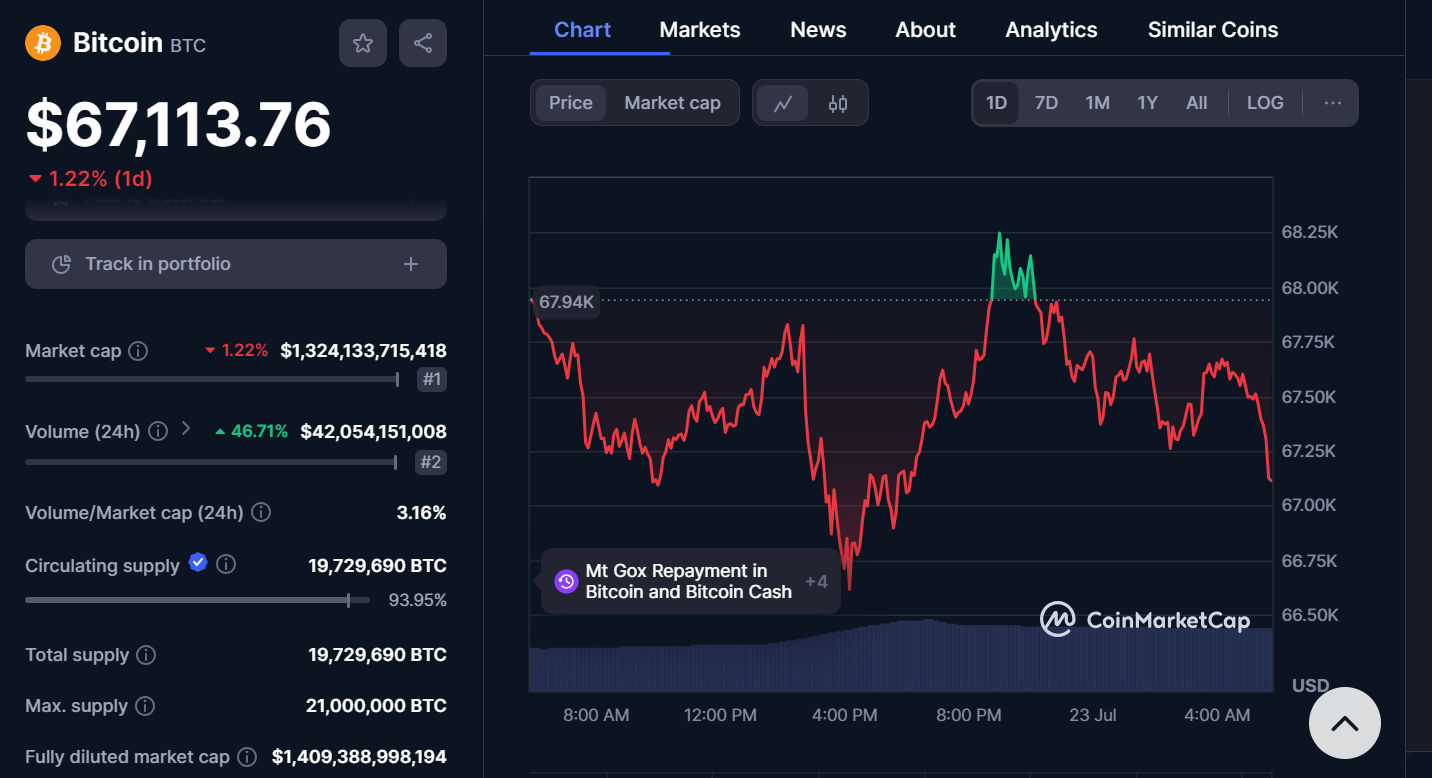Click the 46.71% volume change
This screenshot has width=1432, height=778.
point(259,431)
